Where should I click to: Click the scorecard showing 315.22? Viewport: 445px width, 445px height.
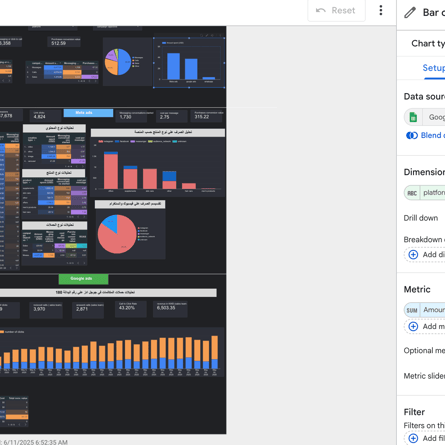tap(207, 116)
